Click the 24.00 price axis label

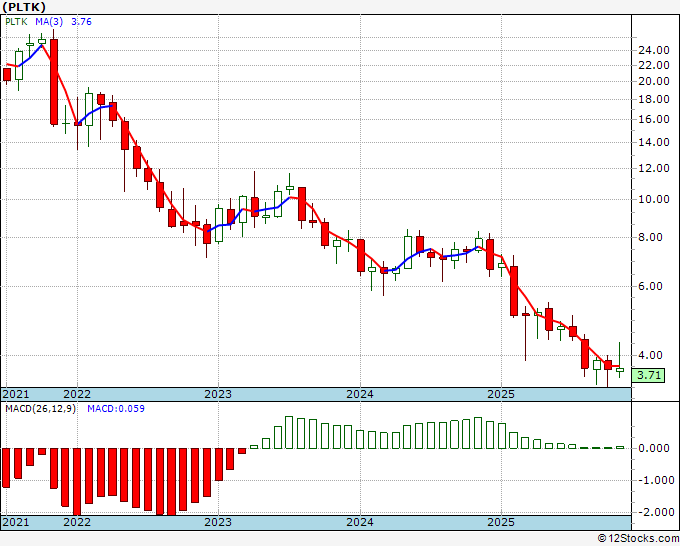point(653,50)
